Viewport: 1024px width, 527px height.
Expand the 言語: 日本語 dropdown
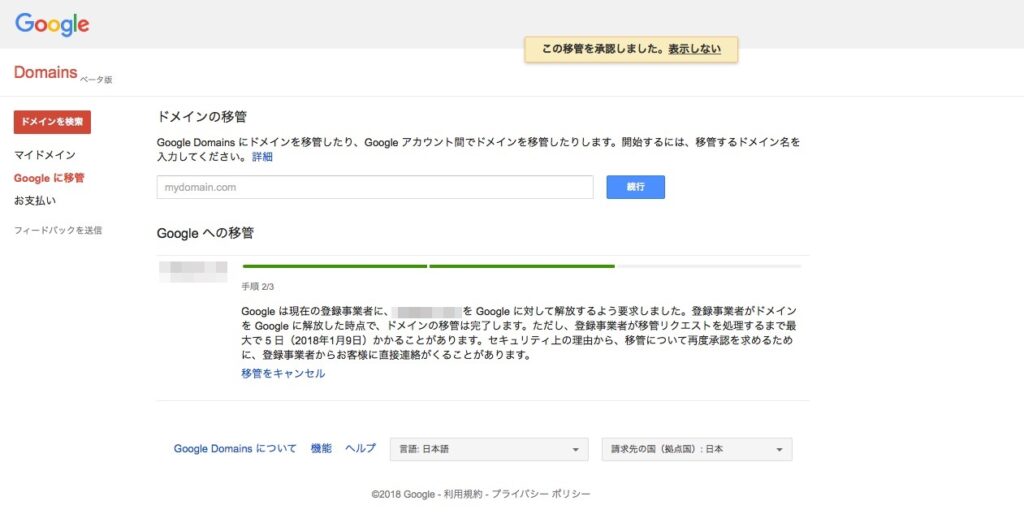pos(489,449)
